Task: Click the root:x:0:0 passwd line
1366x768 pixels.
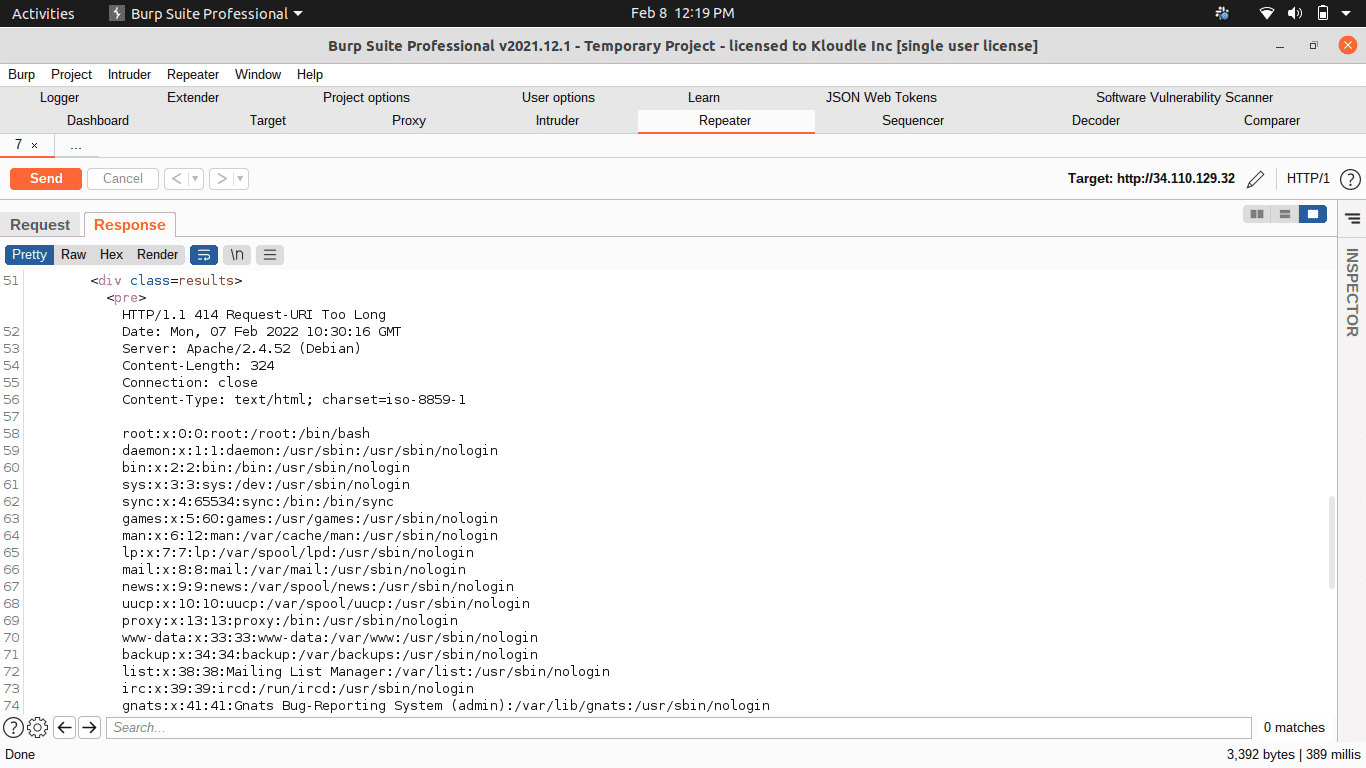Action: point(246,434)
